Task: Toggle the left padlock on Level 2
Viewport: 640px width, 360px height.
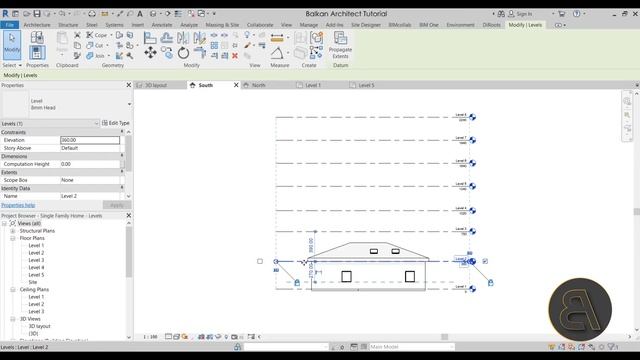Action: pyautogui.click(x=297, y=282)
